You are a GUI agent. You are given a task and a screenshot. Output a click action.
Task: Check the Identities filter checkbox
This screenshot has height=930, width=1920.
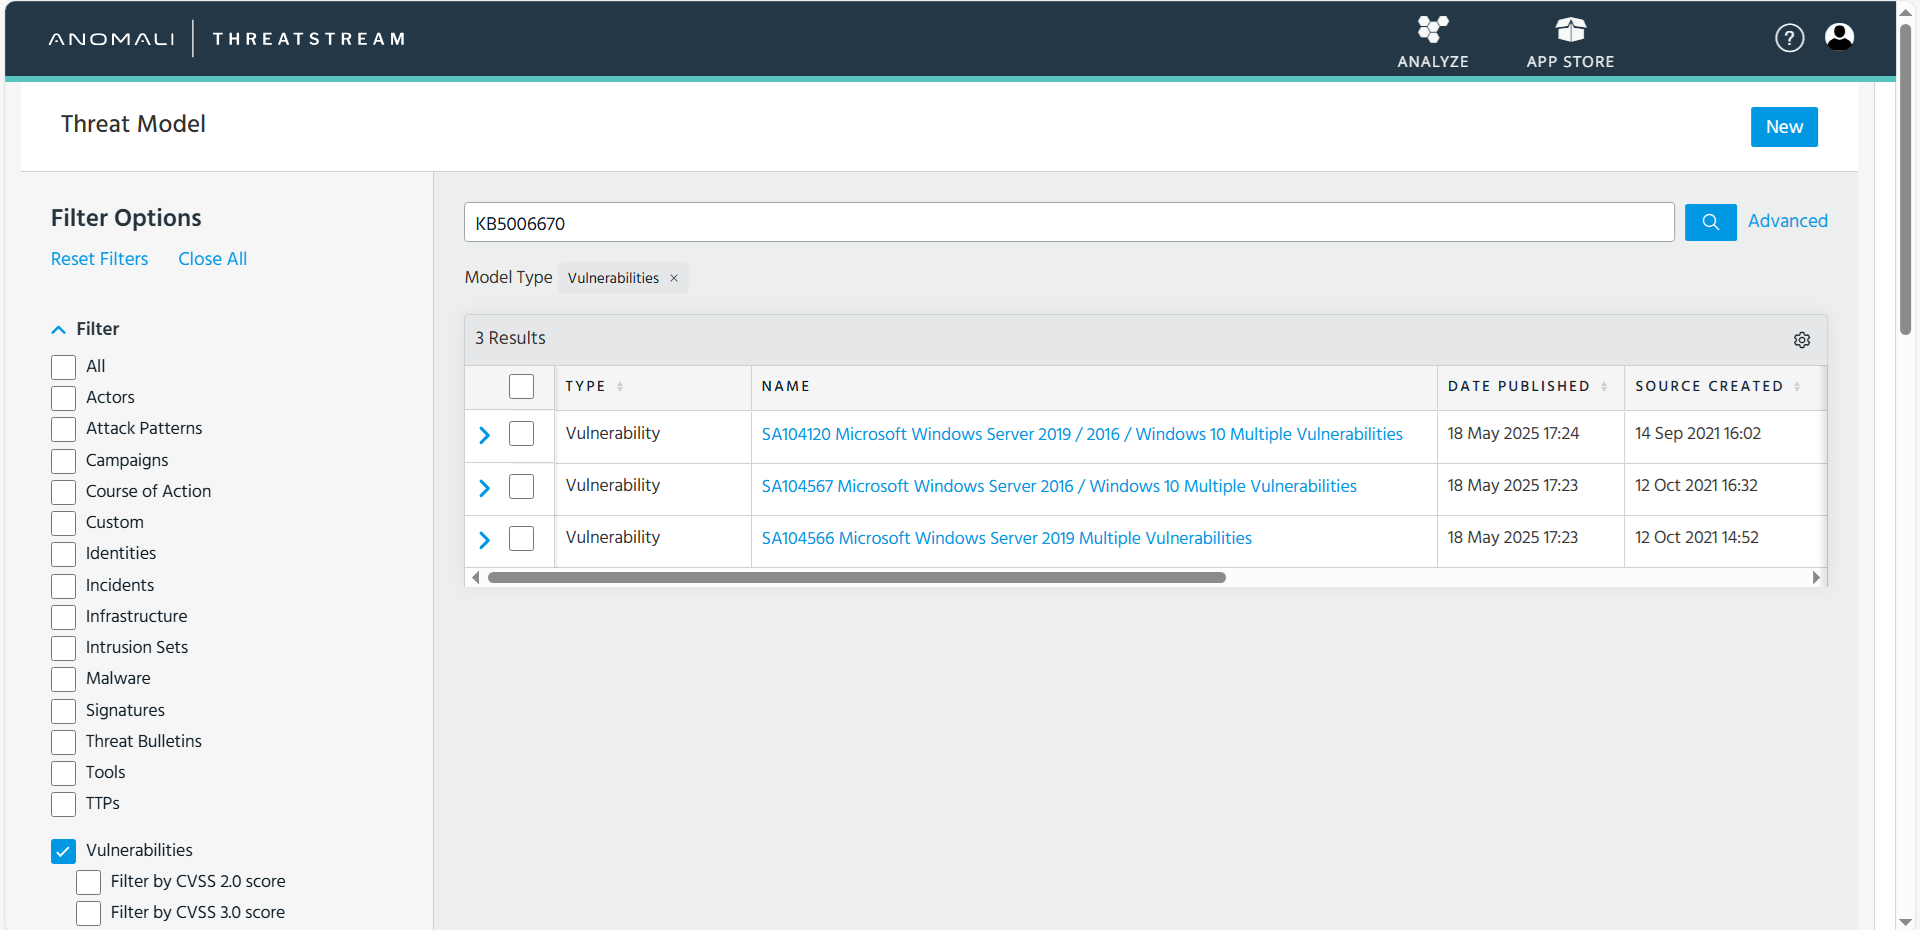(63, 554)
